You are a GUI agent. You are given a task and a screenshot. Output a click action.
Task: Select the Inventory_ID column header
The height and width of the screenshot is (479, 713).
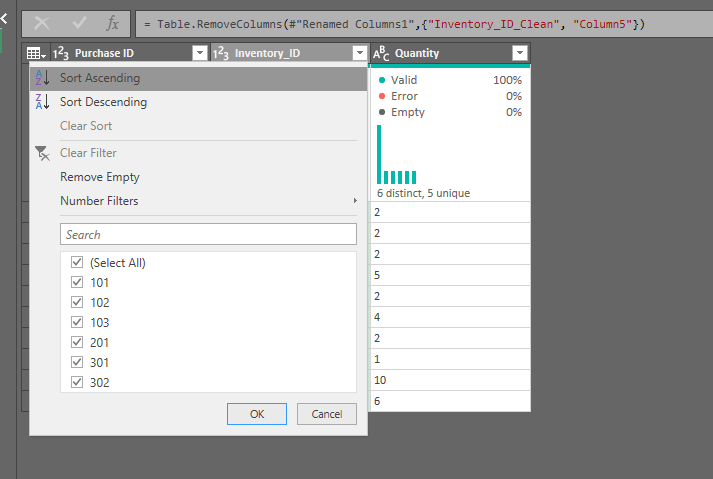289,53
